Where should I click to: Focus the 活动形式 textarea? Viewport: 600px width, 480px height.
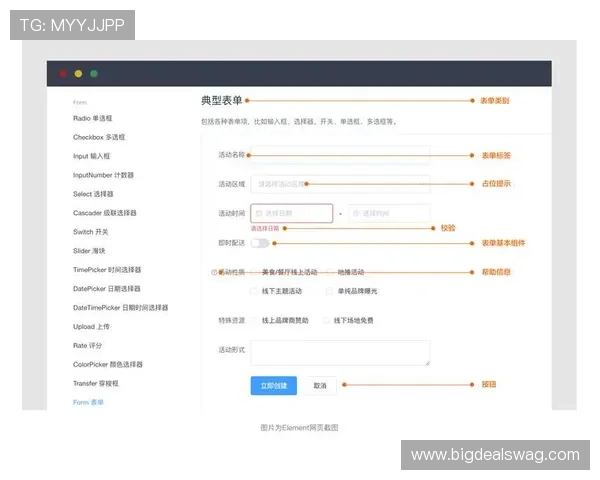pos(340,353)
